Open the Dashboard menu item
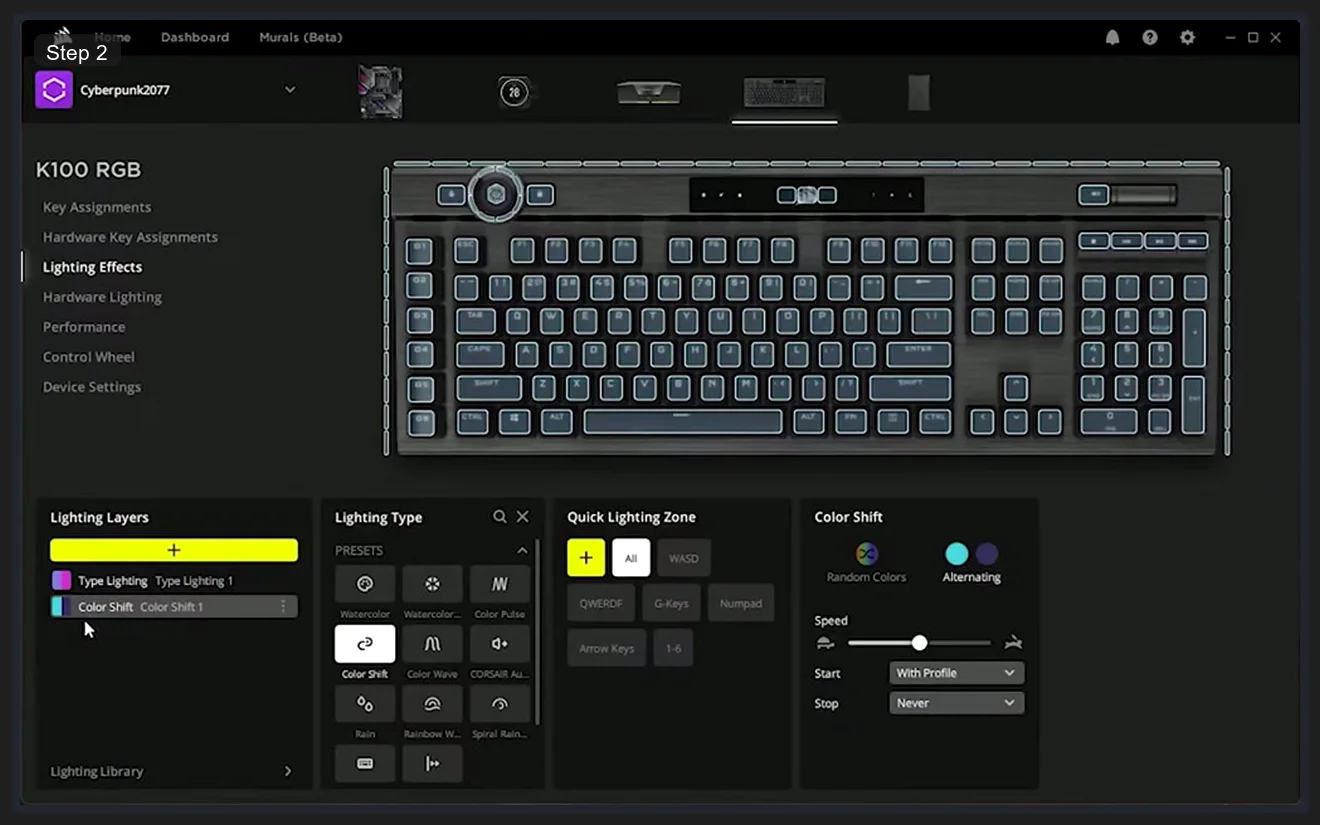1320x825 pixels. pyautogui.click(x=194, y=37)
